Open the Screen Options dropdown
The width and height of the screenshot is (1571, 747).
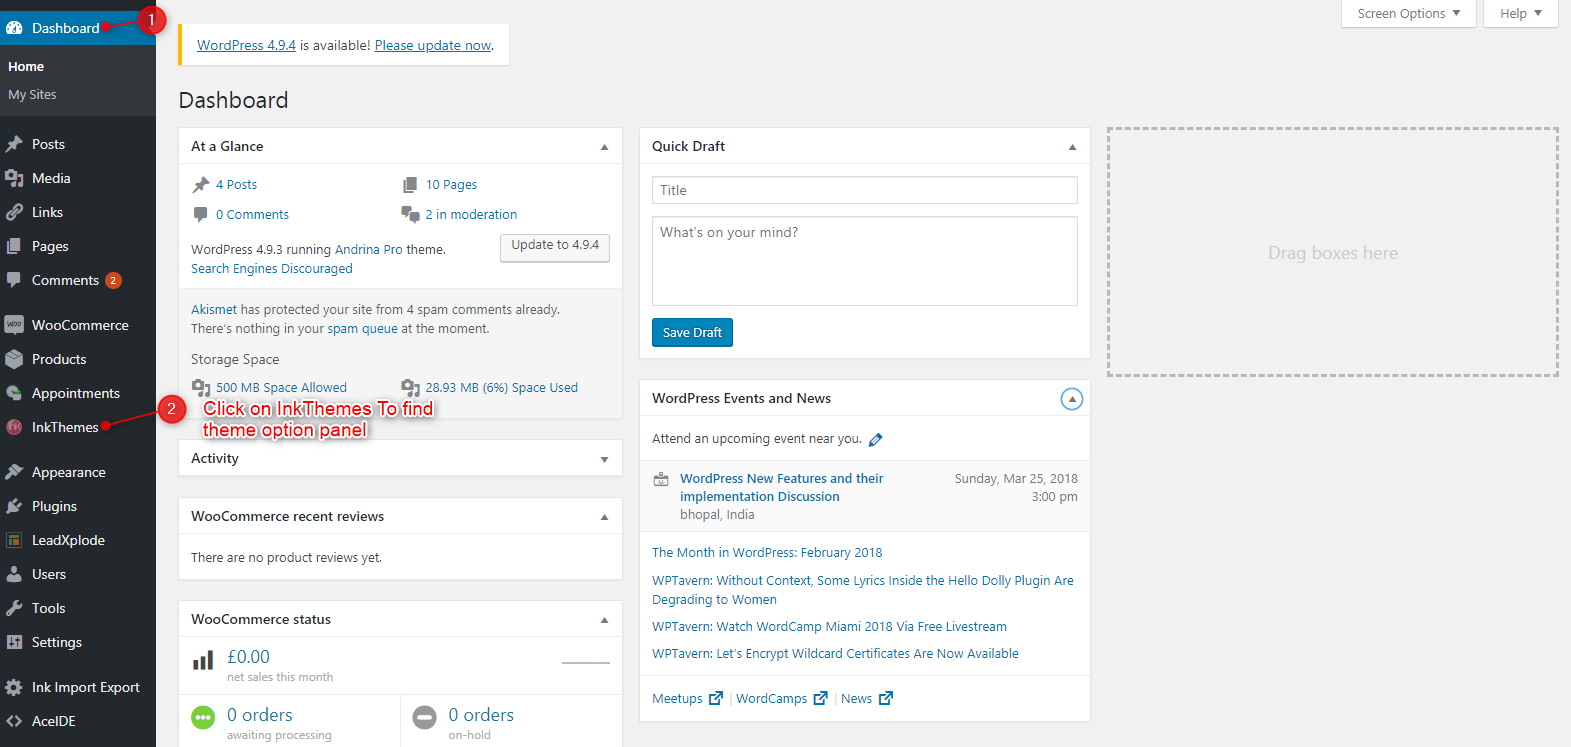1408,13
